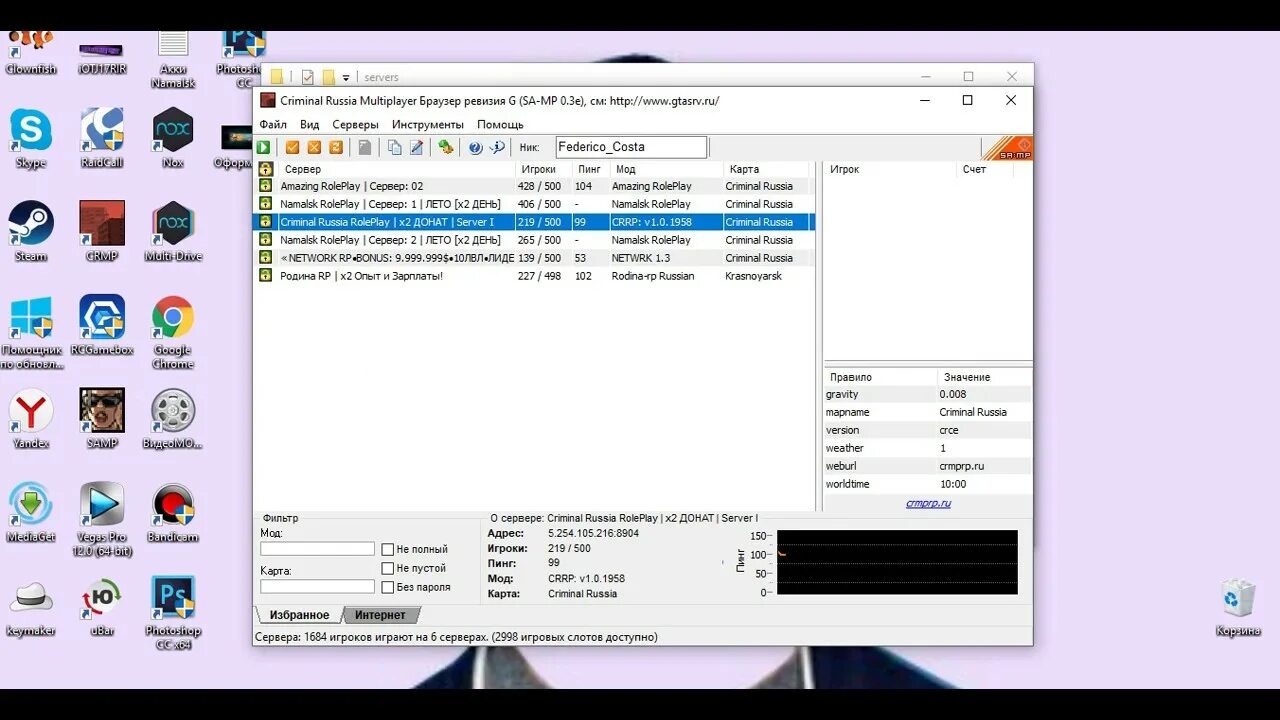Viewport: 1280px width, 720px height.
Task: Open the Корзина recycle bin icon
Action: point(1238,607)
